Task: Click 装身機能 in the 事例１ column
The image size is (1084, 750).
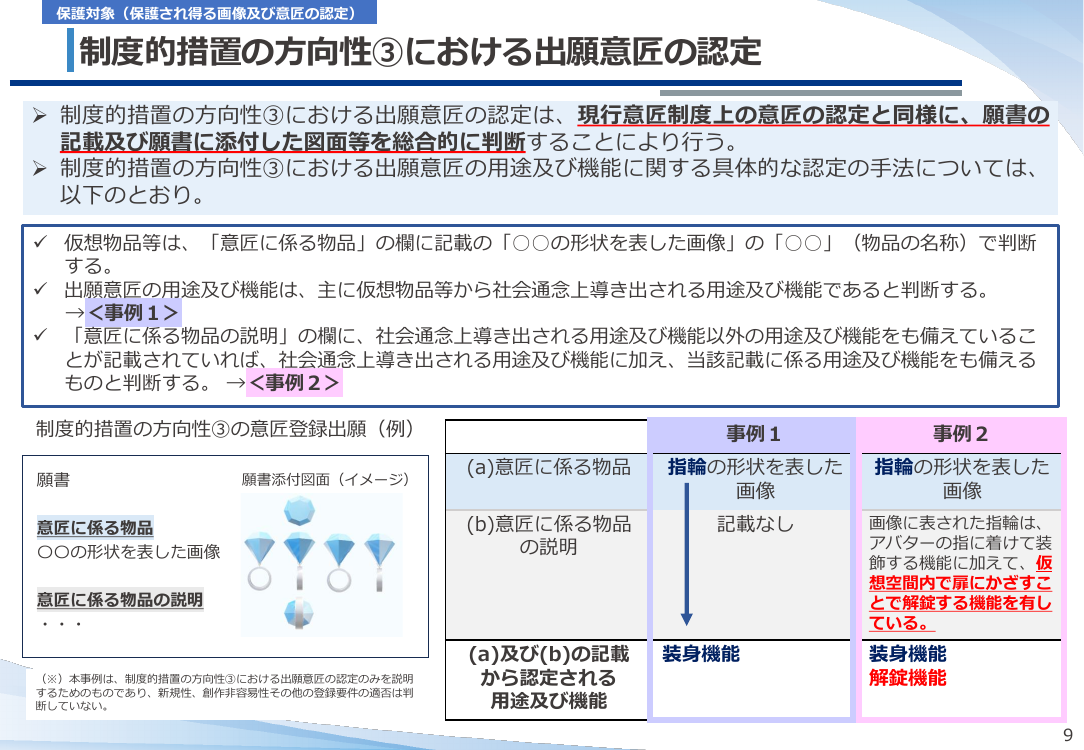Action: click(701, 654)
